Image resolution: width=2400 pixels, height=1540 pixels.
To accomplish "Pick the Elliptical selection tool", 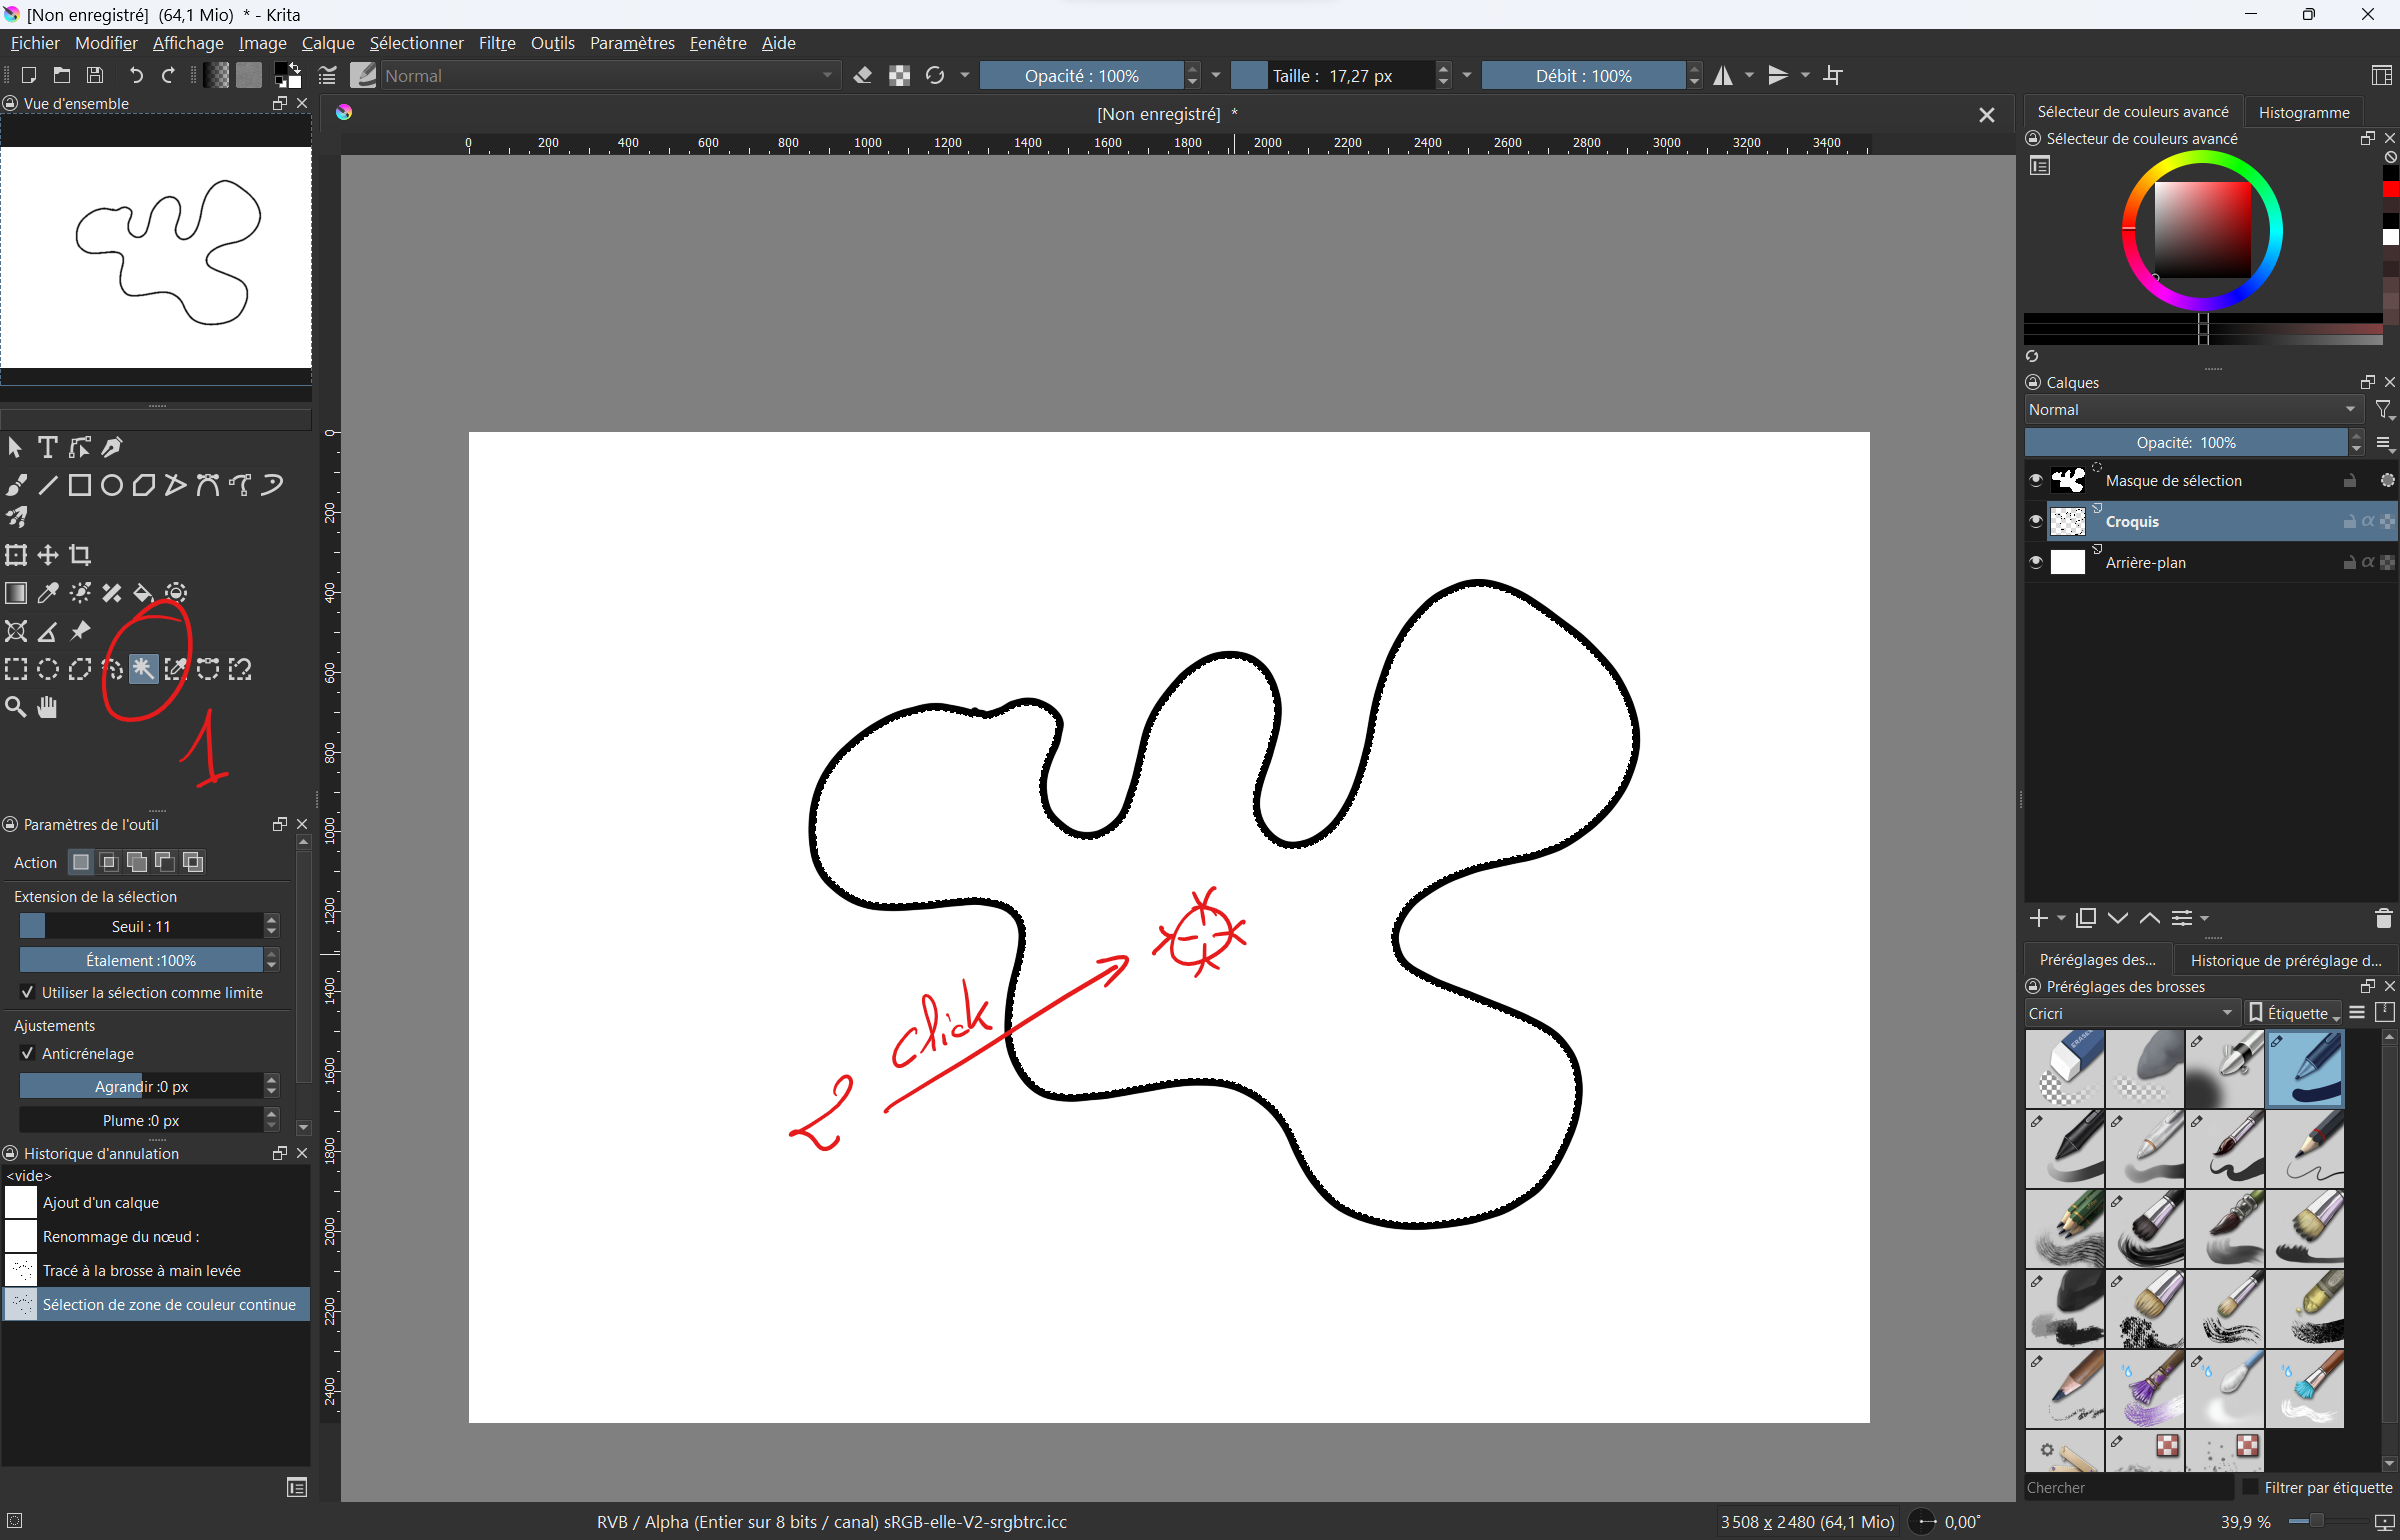I will click(x=48, y=669).
